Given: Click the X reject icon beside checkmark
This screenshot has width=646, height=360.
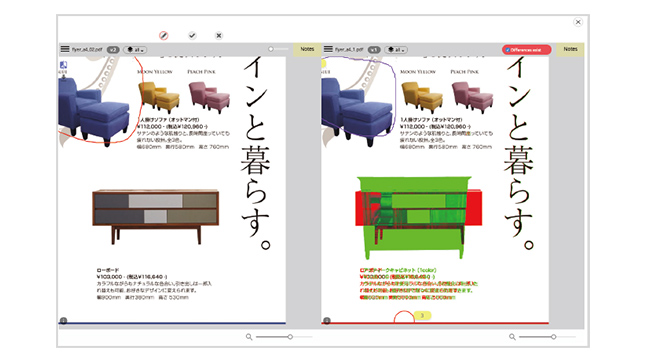Looking at the screenshot, I should coord(219,35).
